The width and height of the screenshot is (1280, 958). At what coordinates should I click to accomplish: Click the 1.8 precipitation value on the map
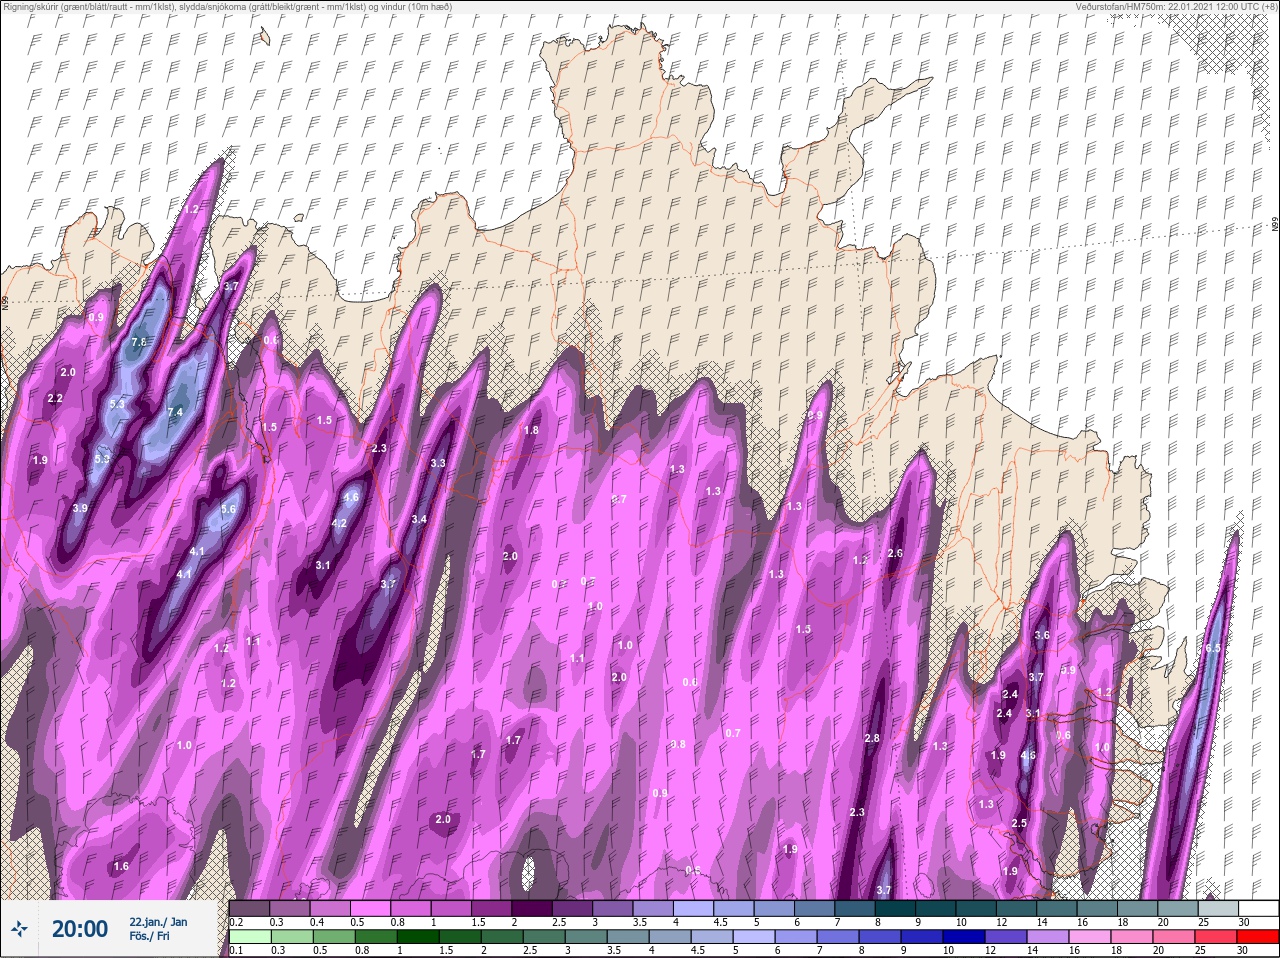[532, 430]
